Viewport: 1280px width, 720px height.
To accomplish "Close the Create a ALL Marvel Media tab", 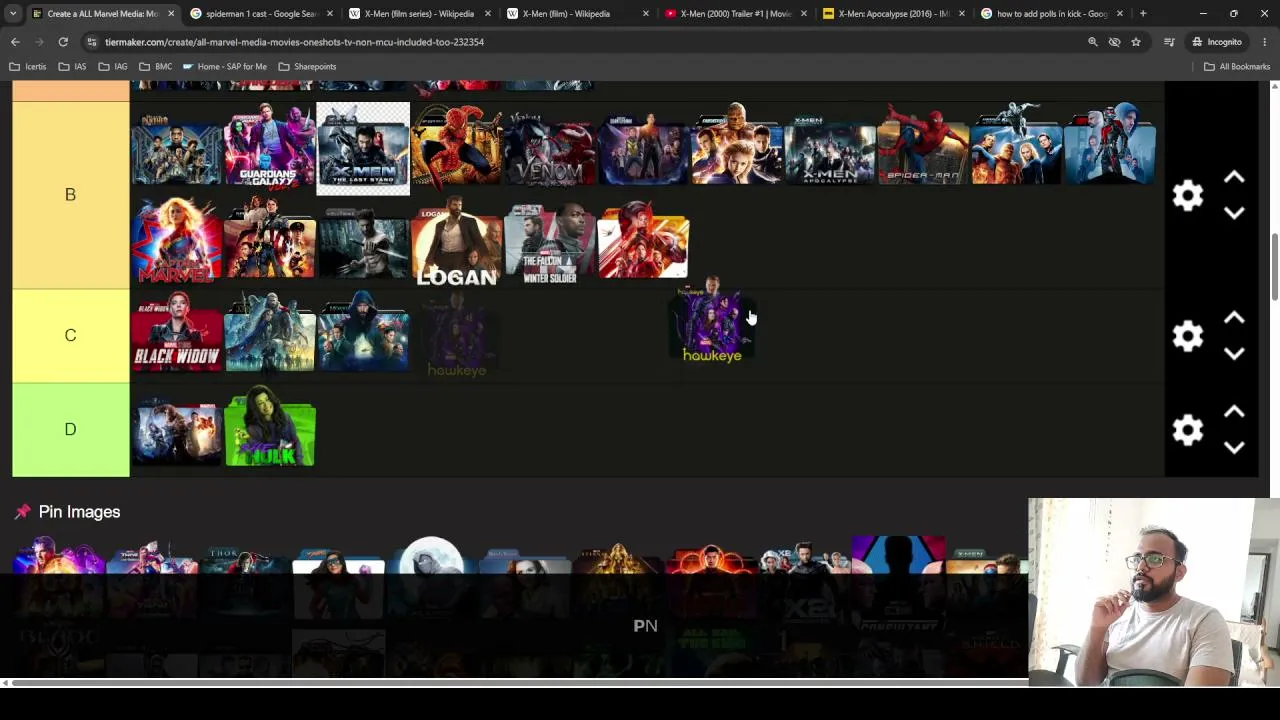I will click(171, 14).
